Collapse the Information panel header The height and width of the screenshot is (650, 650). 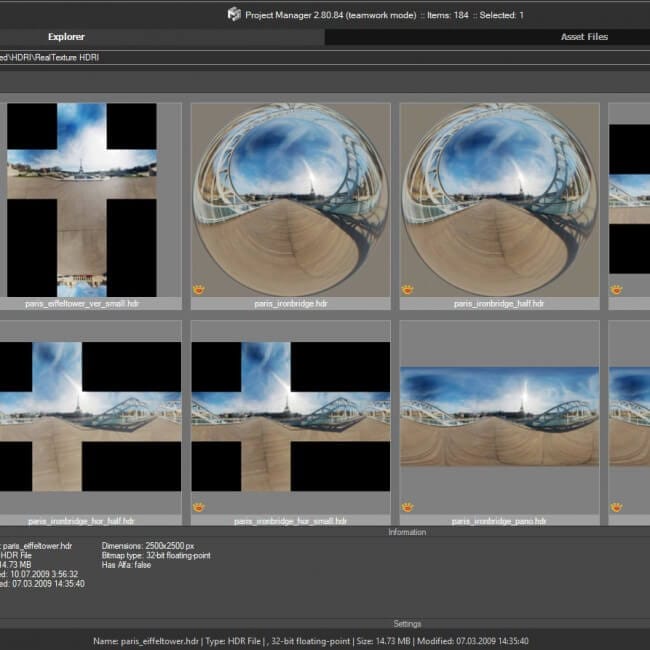pos(407,532)
